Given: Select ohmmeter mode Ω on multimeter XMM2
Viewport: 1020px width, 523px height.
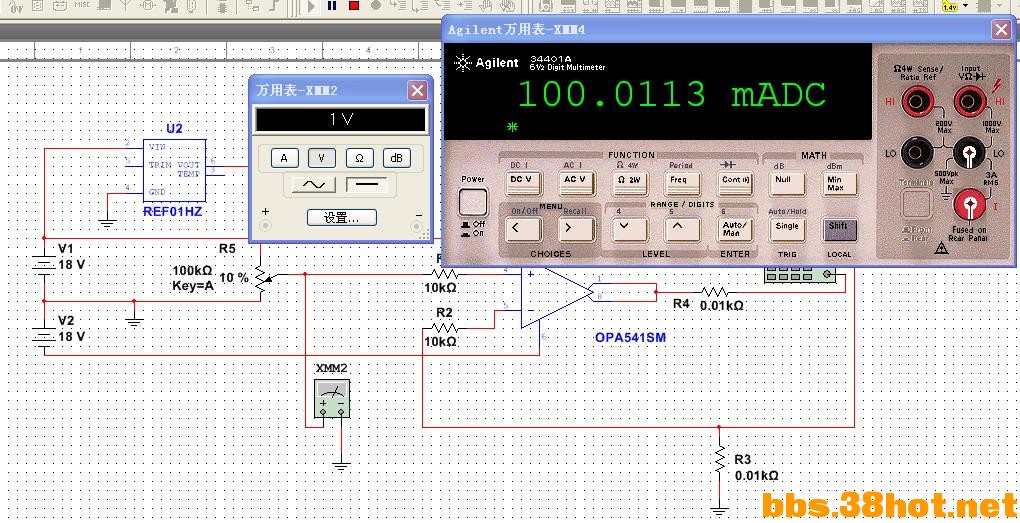Looking at the screenshot, I should [360, 158].
